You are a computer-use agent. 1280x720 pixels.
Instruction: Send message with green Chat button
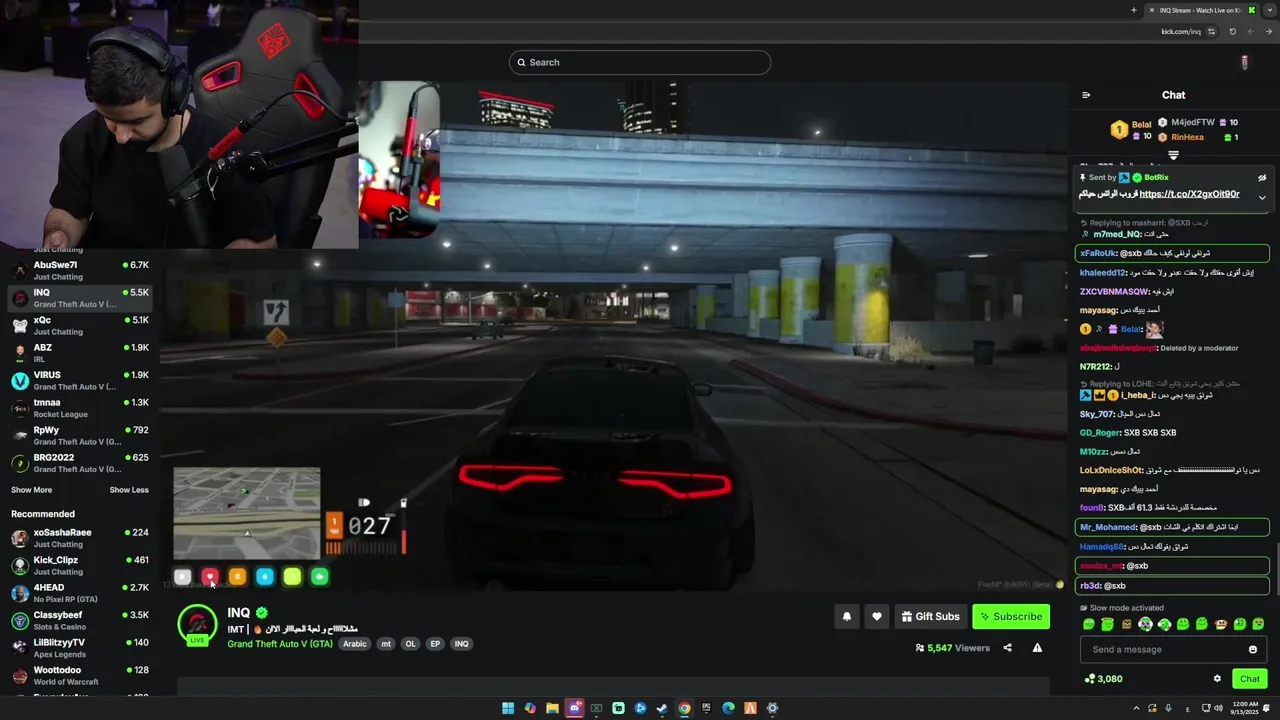coord(1250,679)
